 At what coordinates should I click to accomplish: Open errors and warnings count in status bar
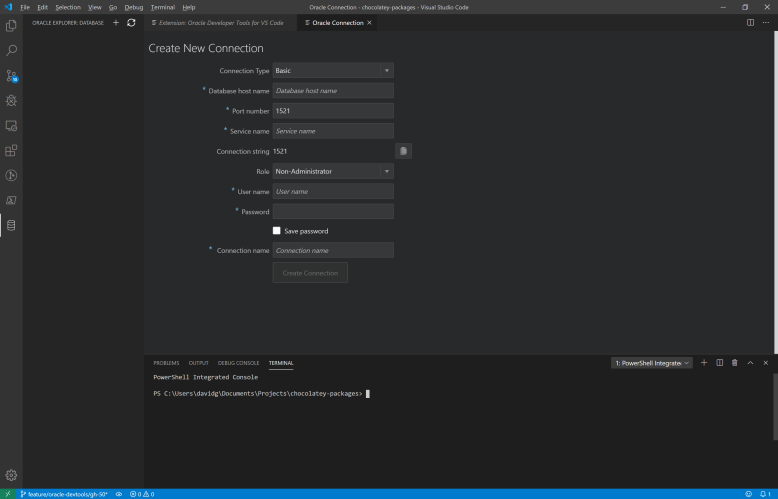tap(142, 494)
